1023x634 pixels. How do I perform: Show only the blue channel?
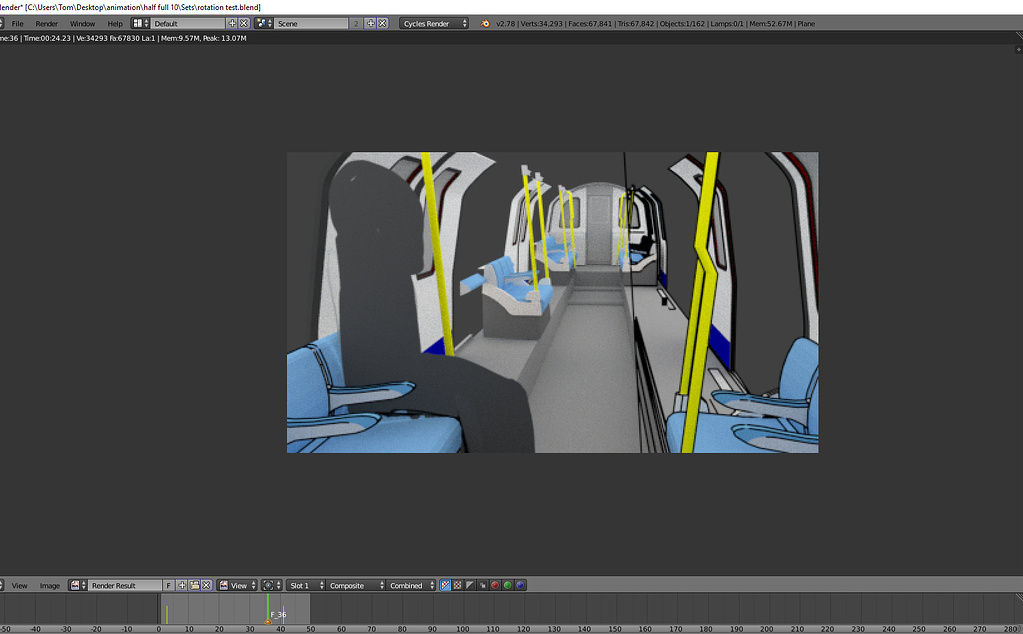click(520, 586)
